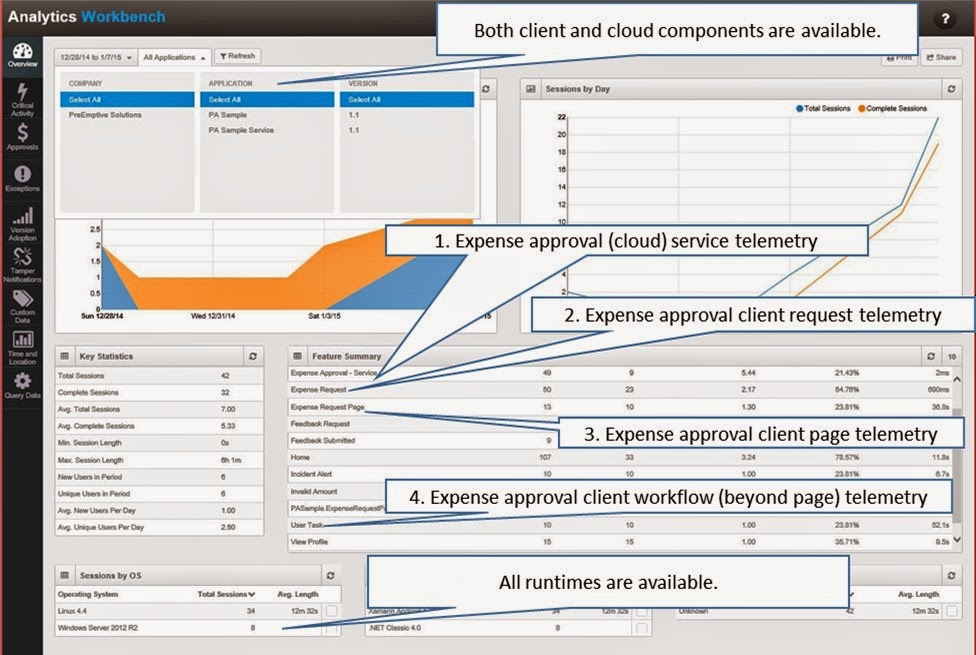This screenshot has height=655, width=976.
Task: Refresh the area chart panel beside filter list
Action: [x=486, y=89]
